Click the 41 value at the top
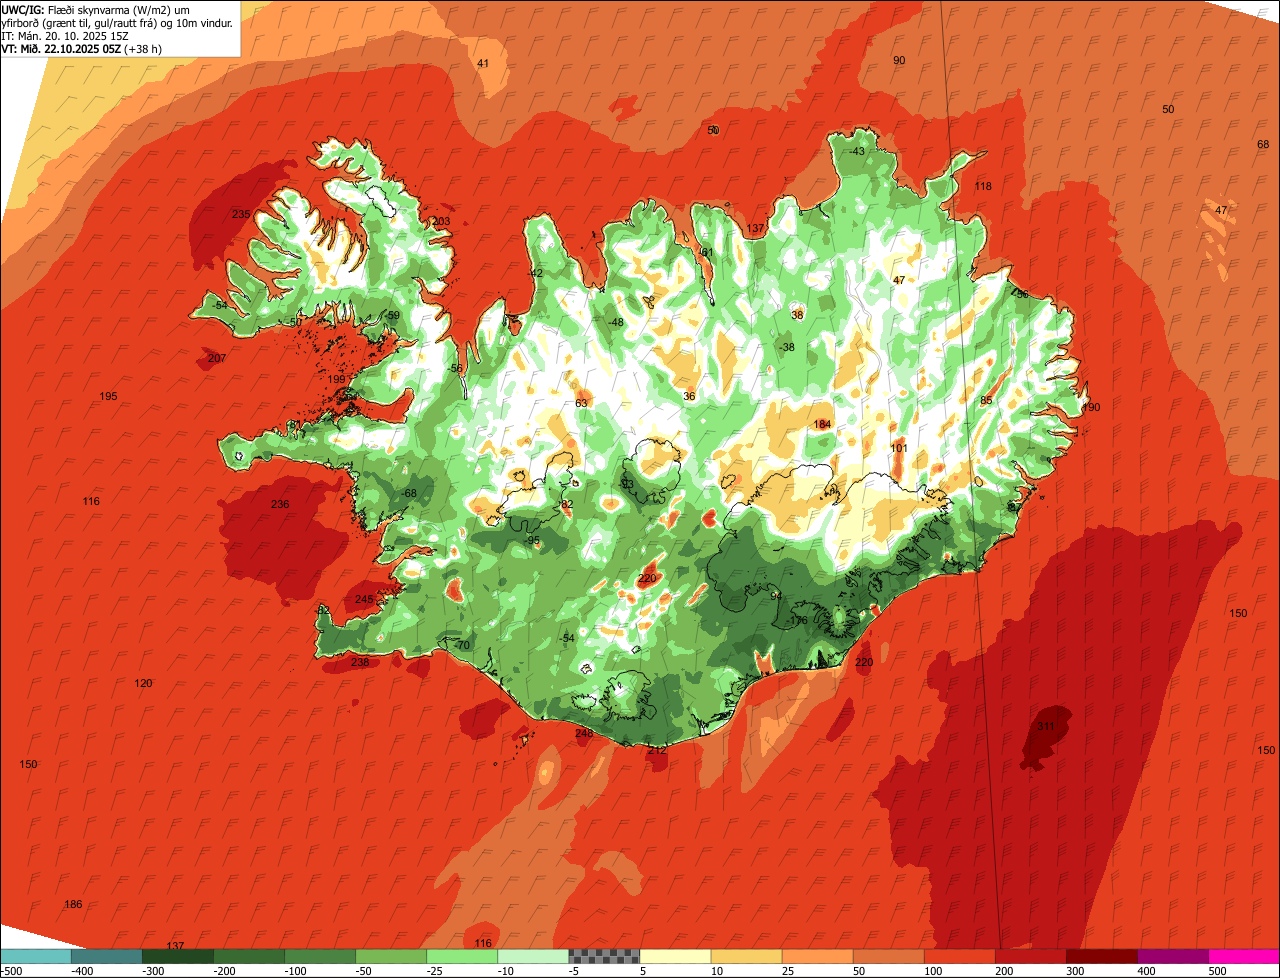This screenshot has height=978, width=1280. pyautogui.click(x=483, y=63)
